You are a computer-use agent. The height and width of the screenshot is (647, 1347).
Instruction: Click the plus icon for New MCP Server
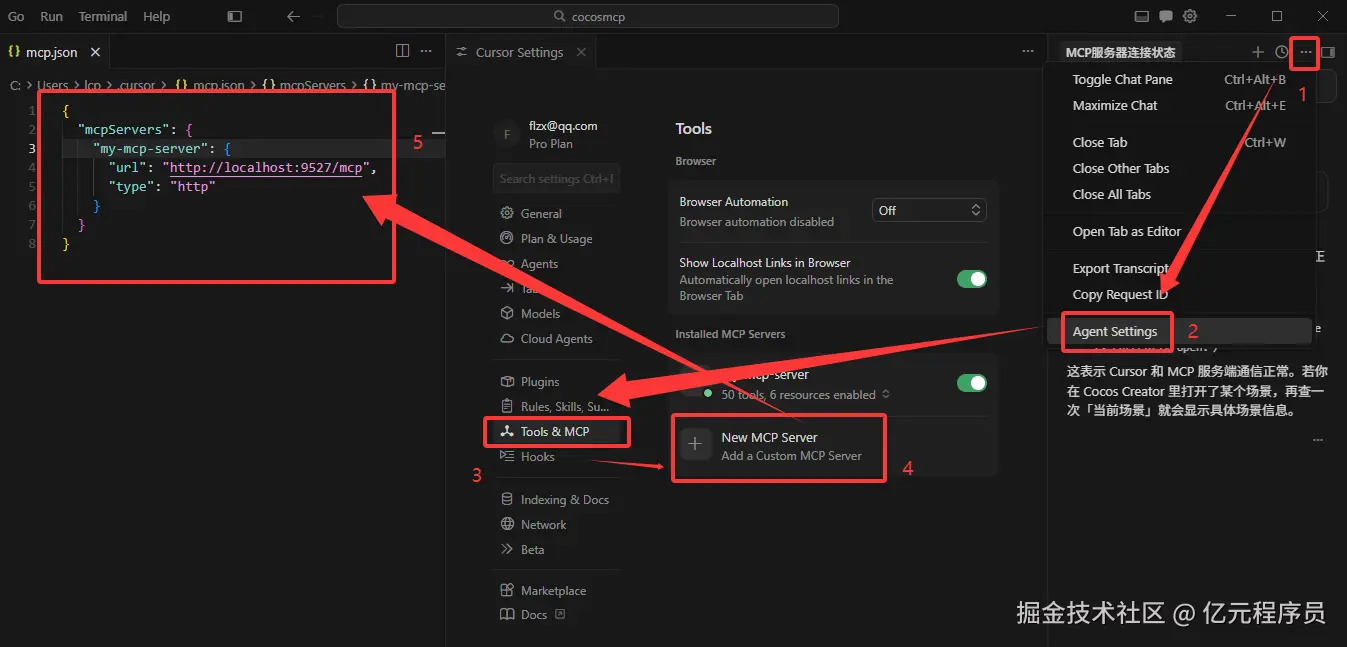click(696, 446)
